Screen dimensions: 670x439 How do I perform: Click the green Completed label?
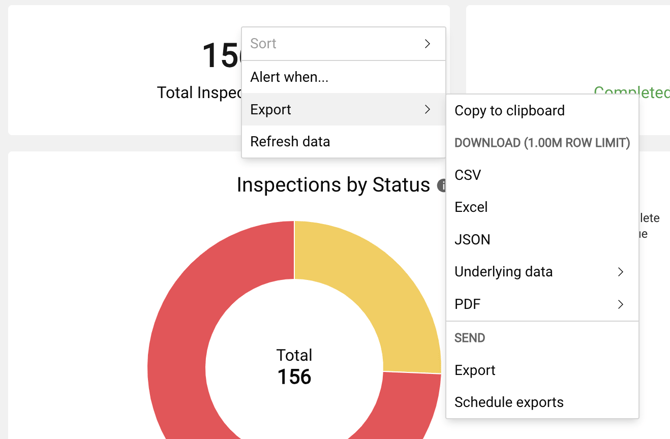click(x=632, y=92)
